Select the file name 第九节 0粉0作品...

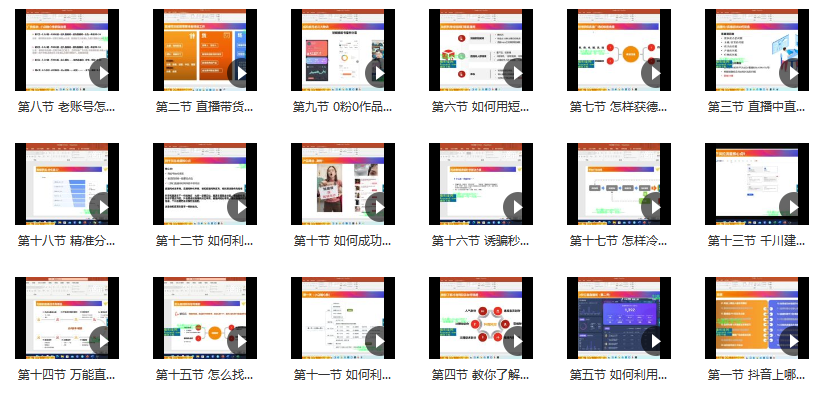pyautogui.click(x=343, y=107)
